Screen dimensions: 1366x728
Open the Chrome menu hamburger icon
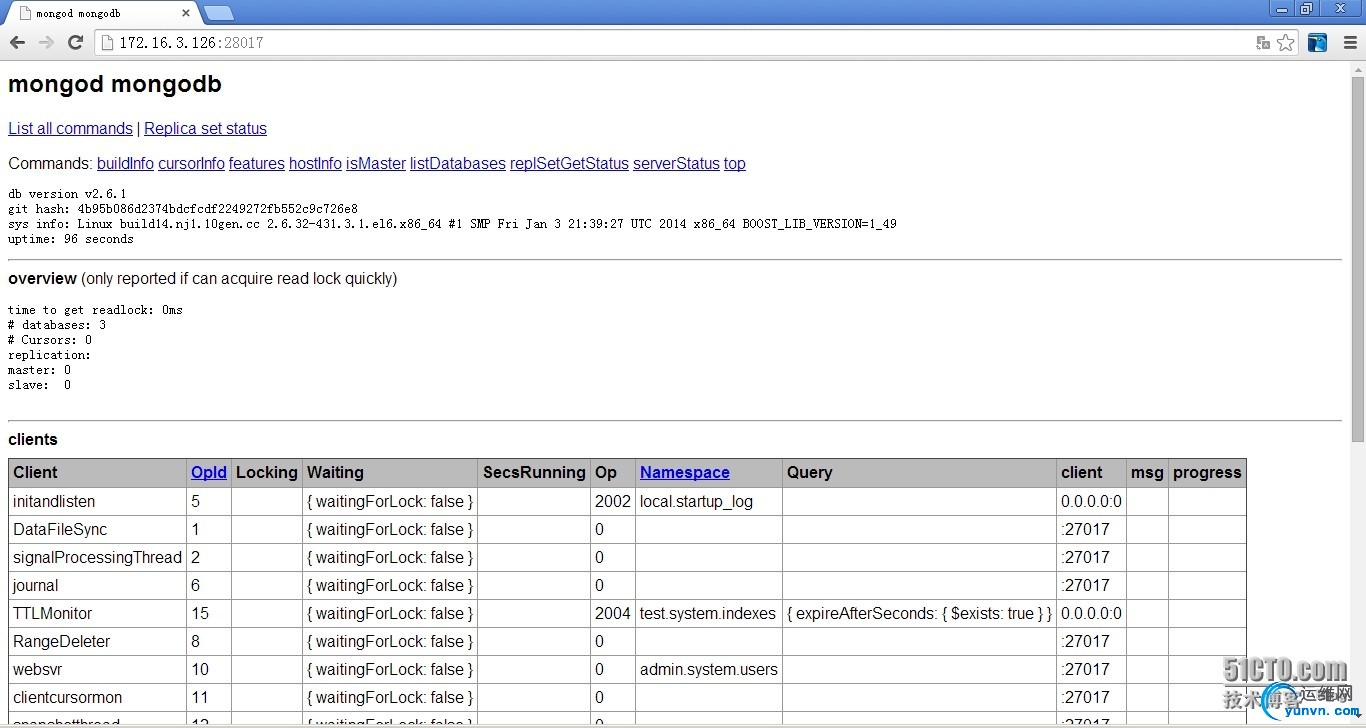(1349, 42)
